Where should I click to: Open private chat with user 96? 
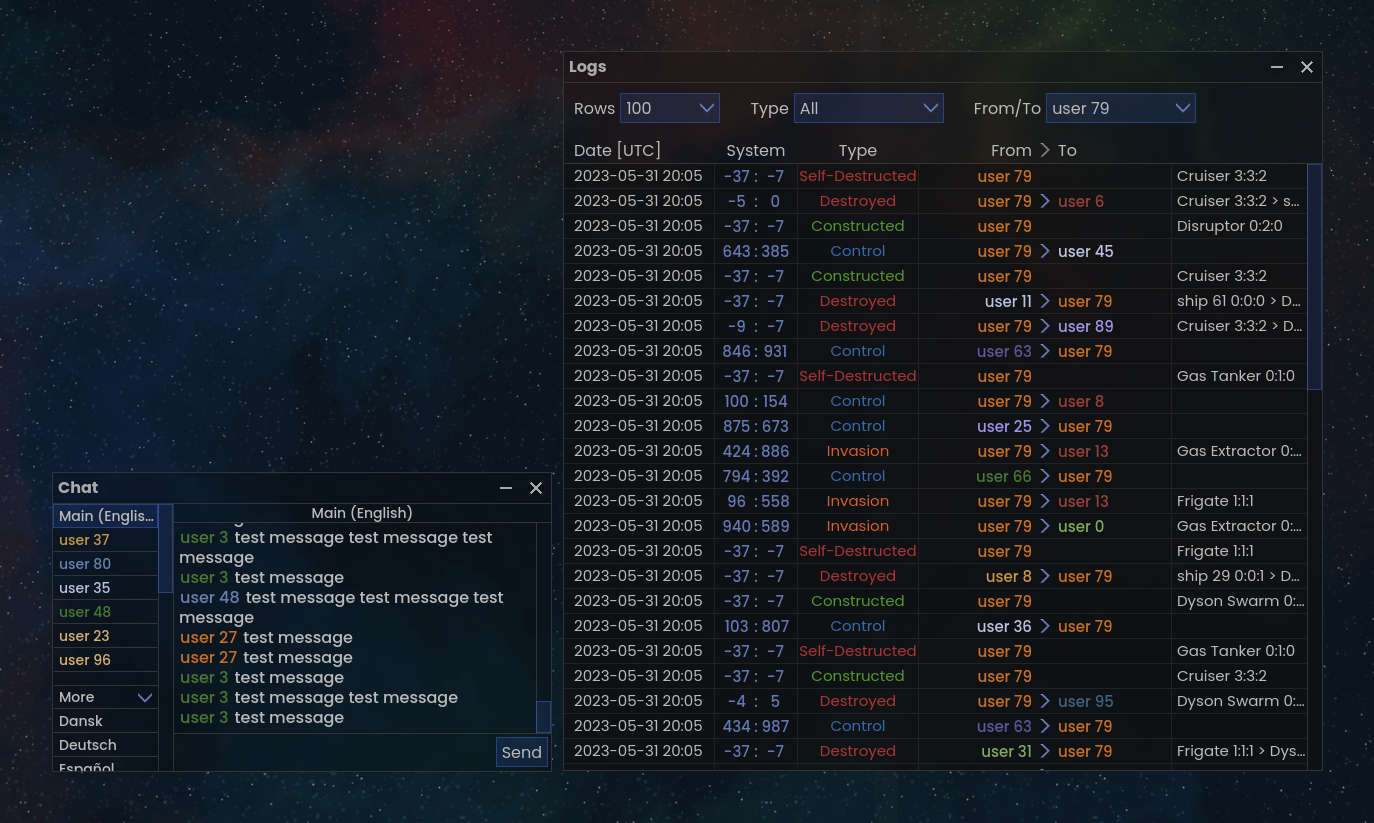106,660
